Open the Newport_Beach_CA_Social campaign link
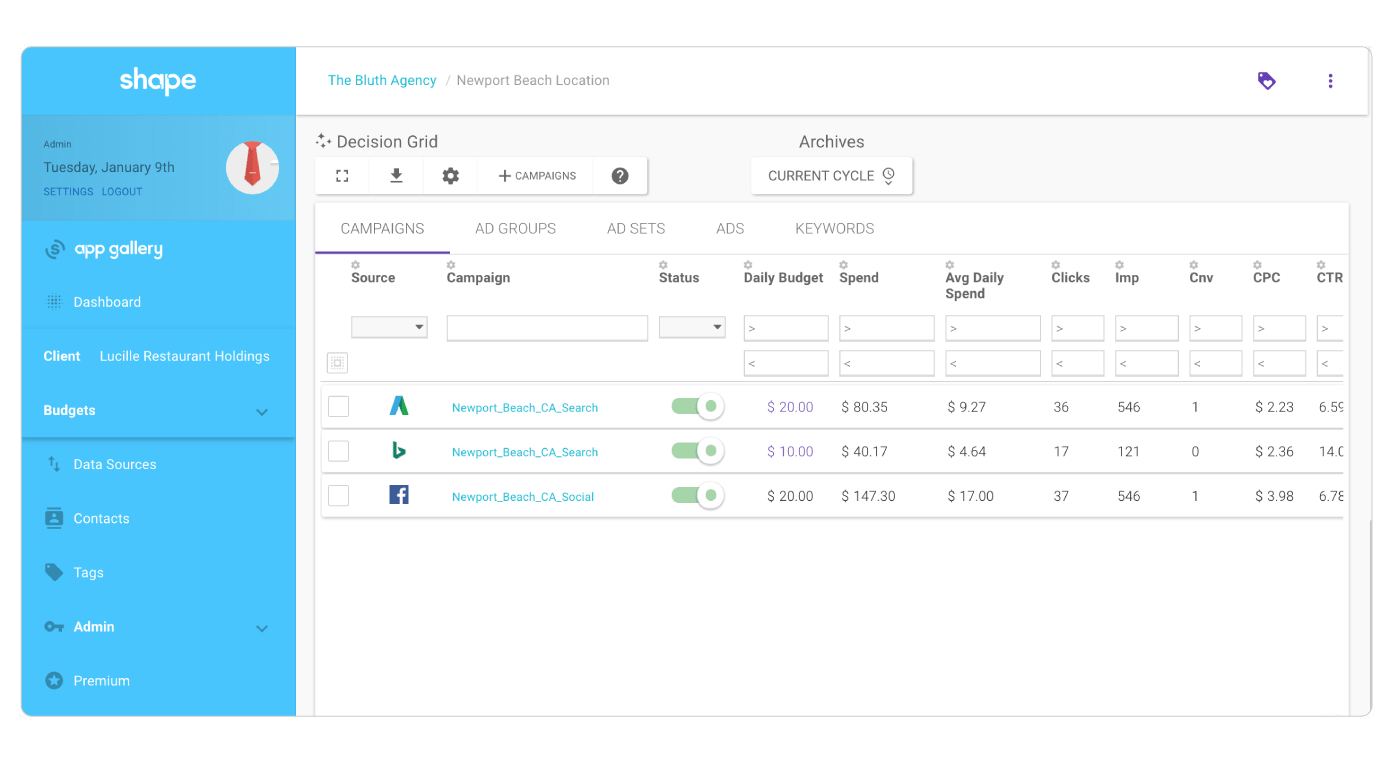 click(523, 497)
